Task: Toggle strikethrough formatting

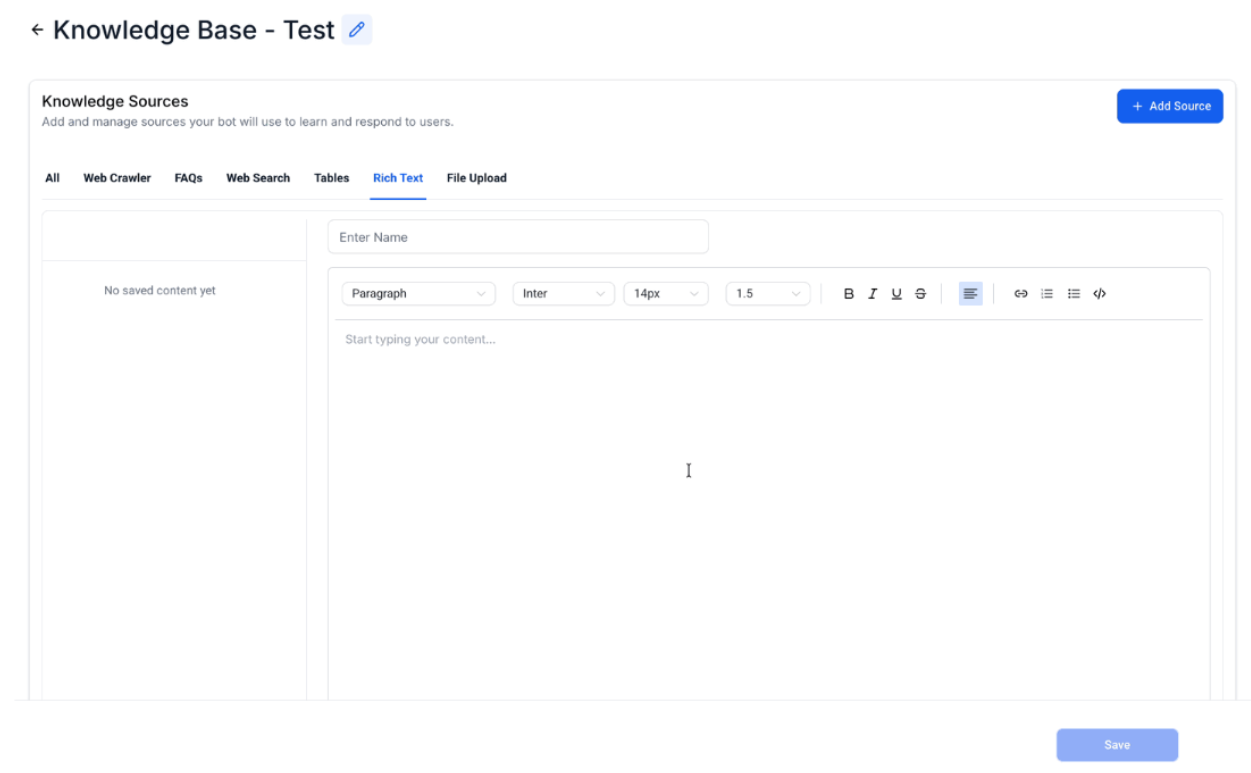Action: 920,294
